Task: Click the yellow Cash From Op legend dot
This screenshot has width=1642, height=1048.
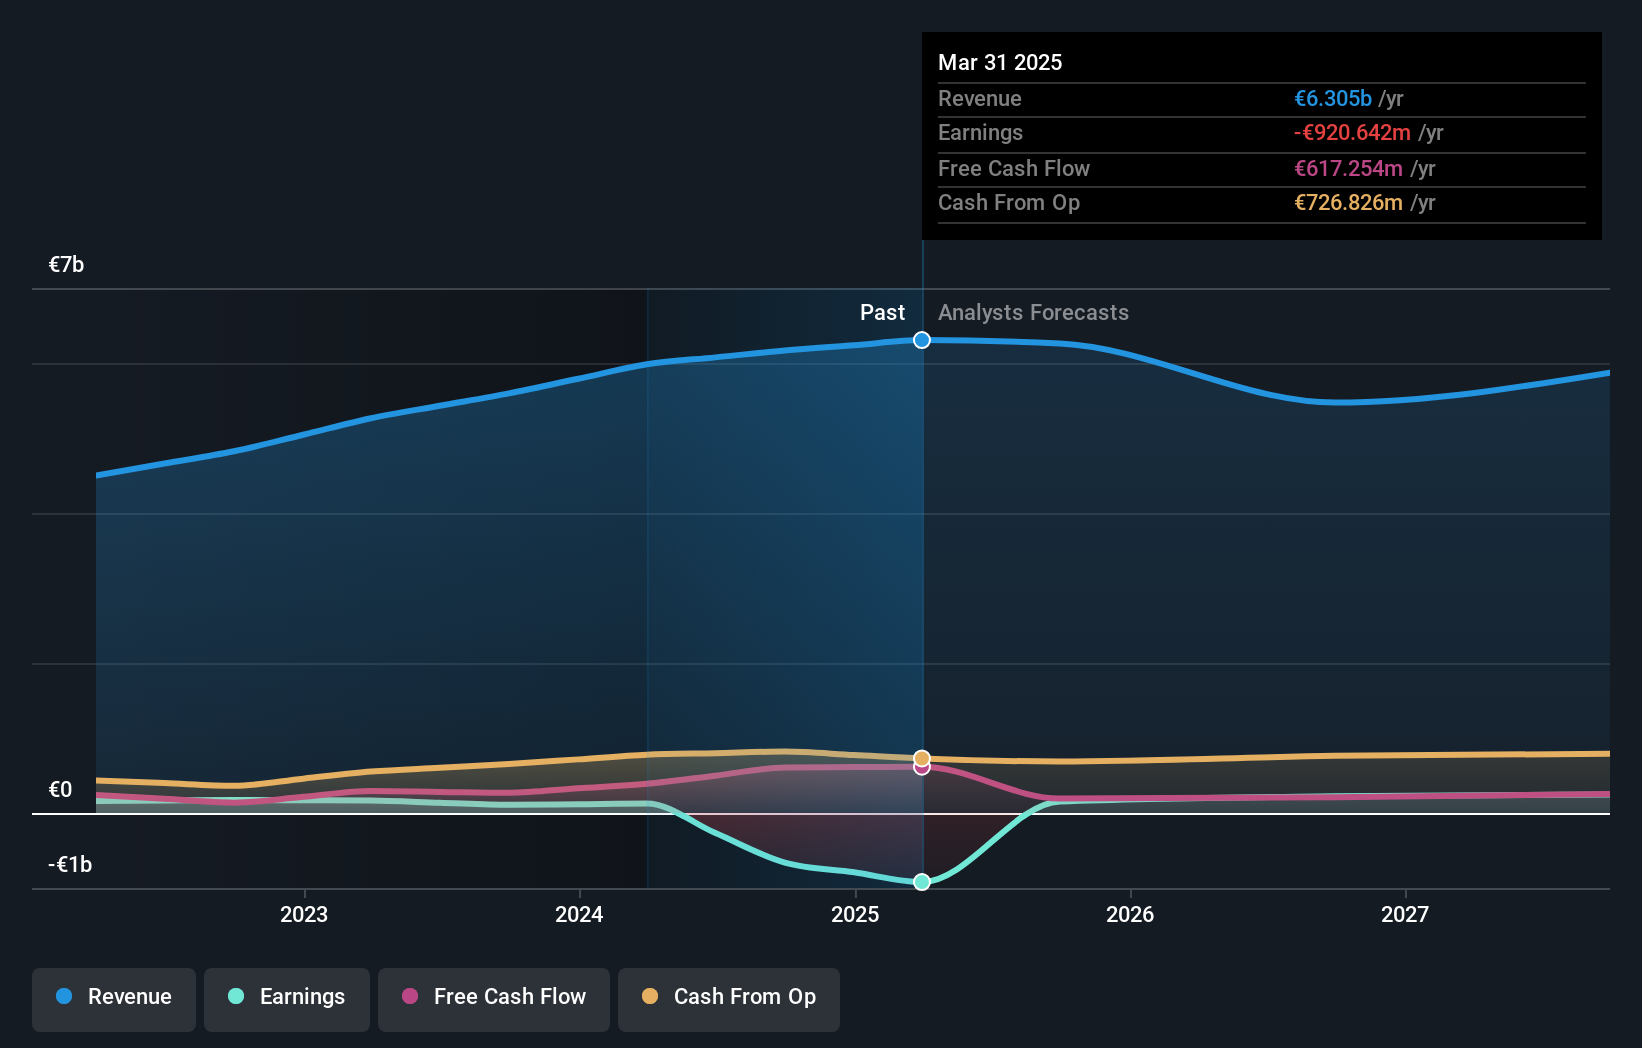Action: tap(651, 997)
